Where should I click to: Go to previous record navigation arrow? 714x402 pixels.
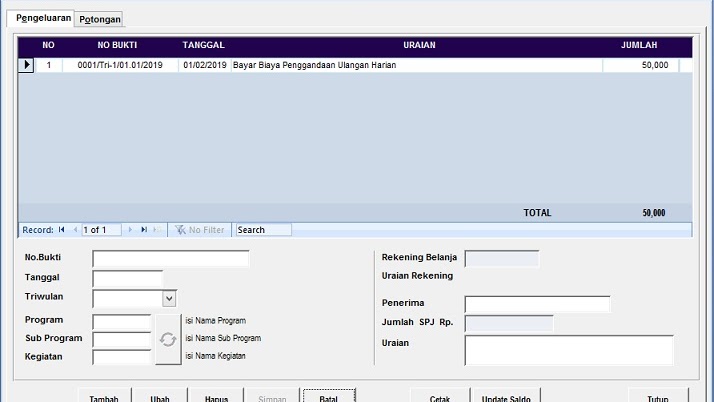click(75, 230)
